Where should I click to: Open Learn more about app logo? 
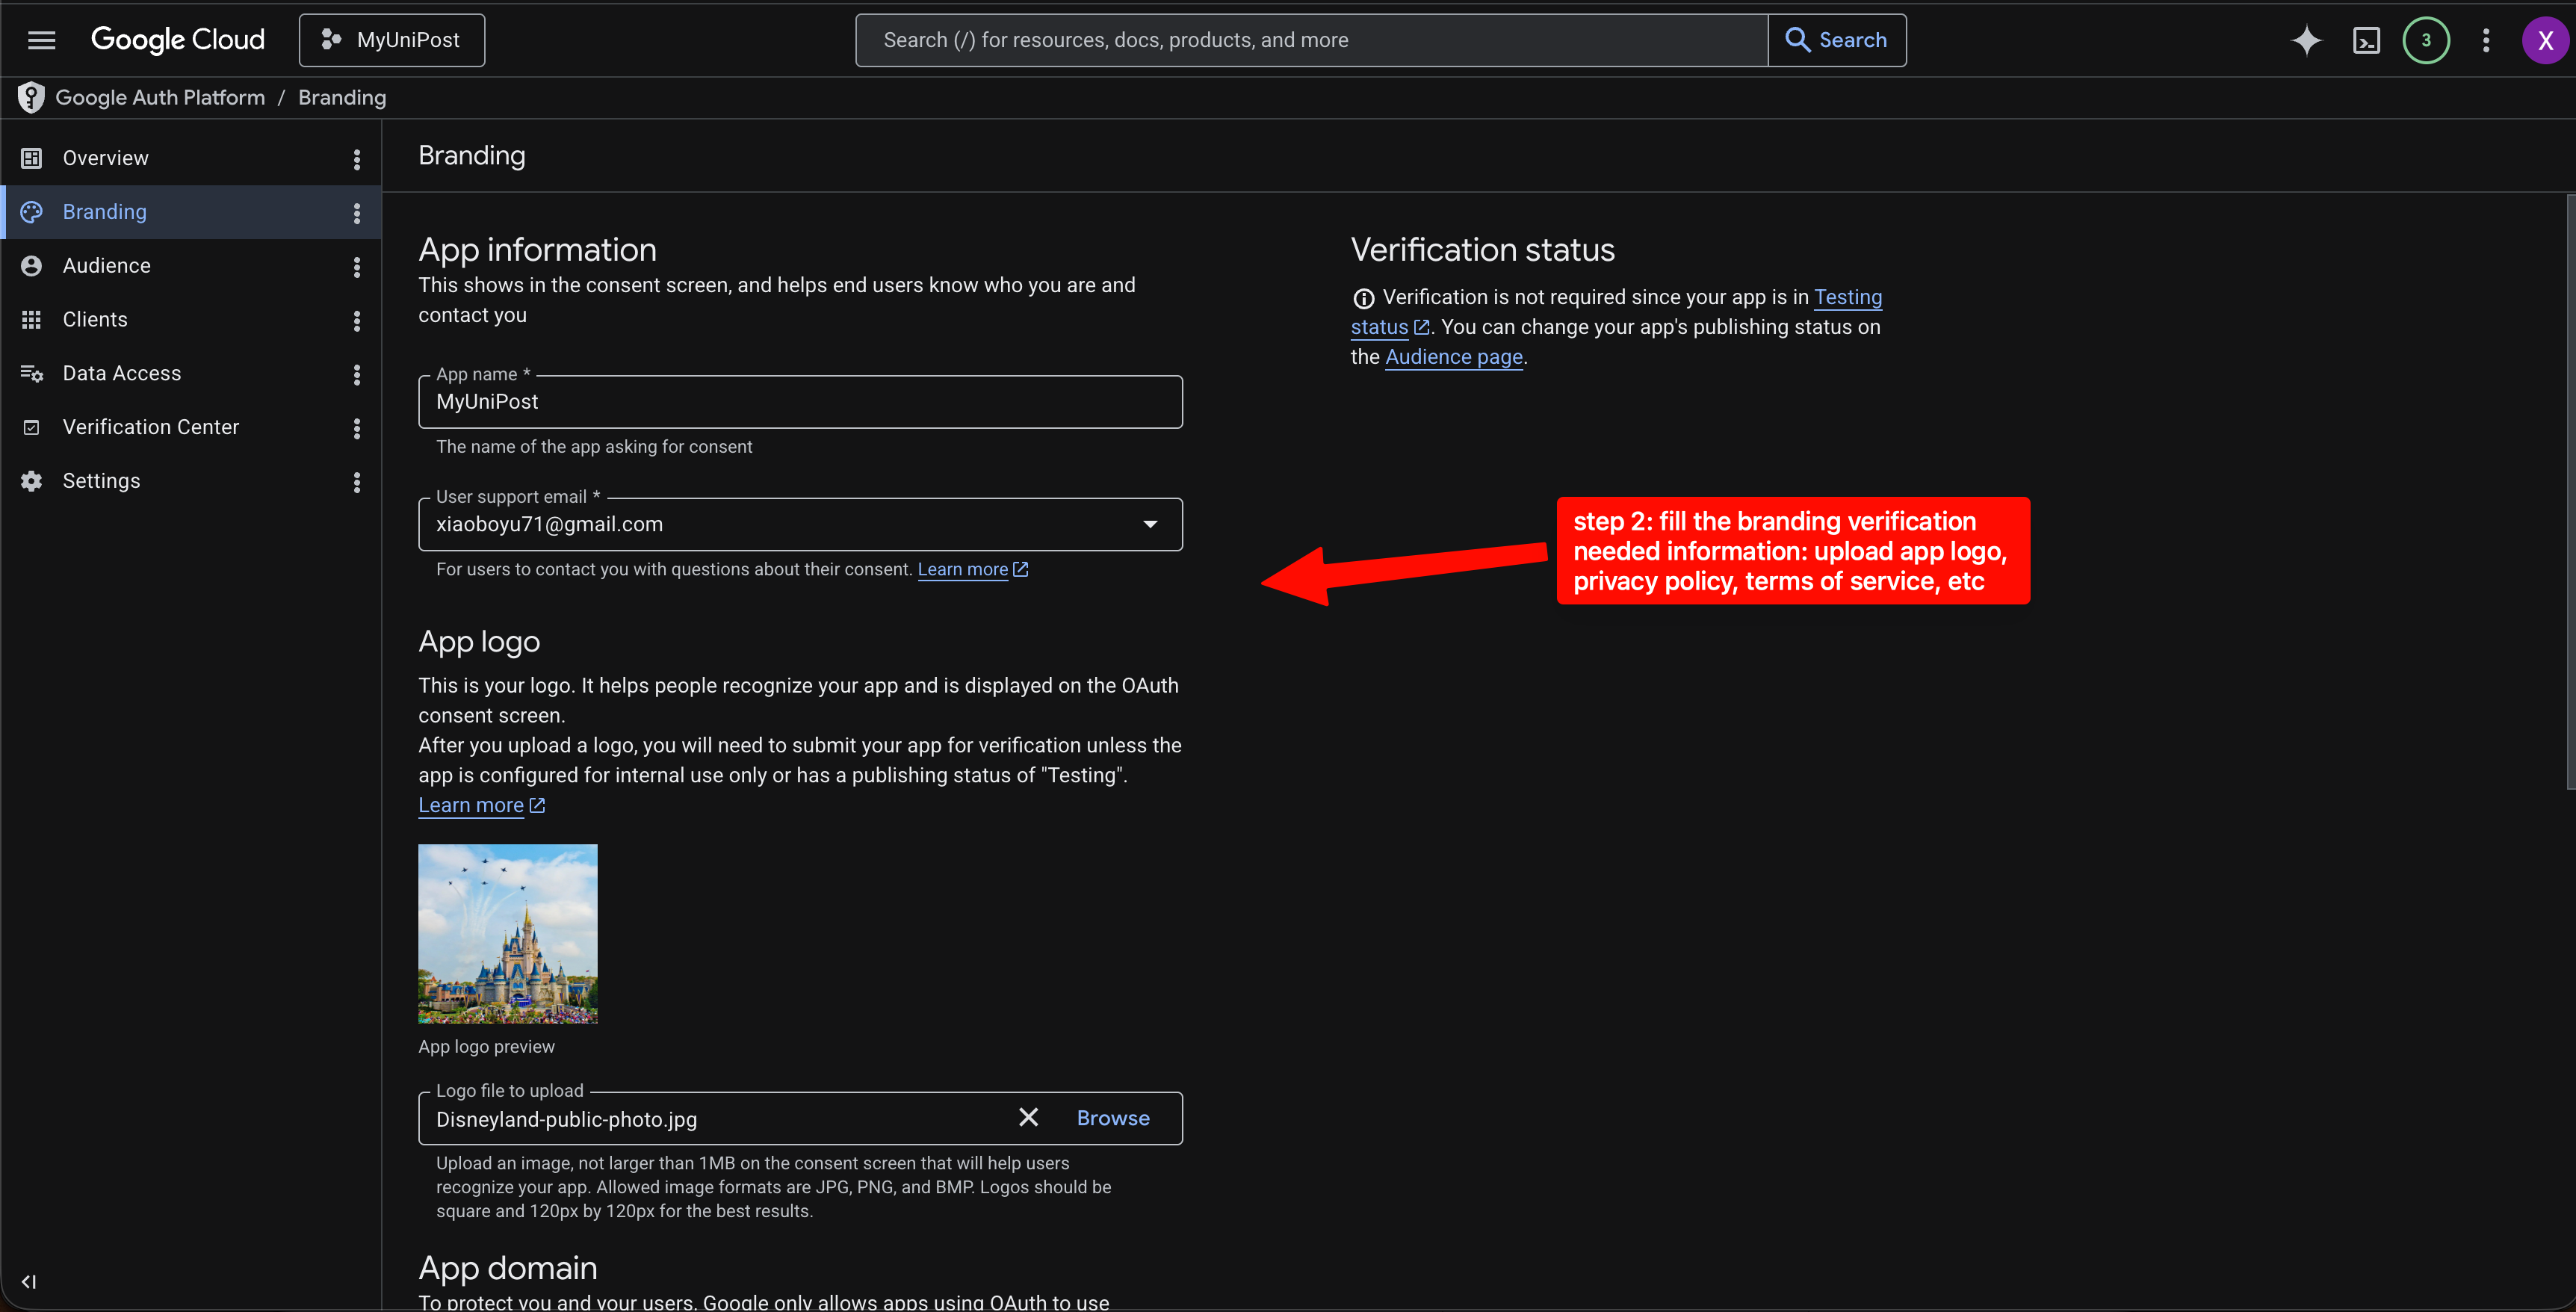point(481,805)
